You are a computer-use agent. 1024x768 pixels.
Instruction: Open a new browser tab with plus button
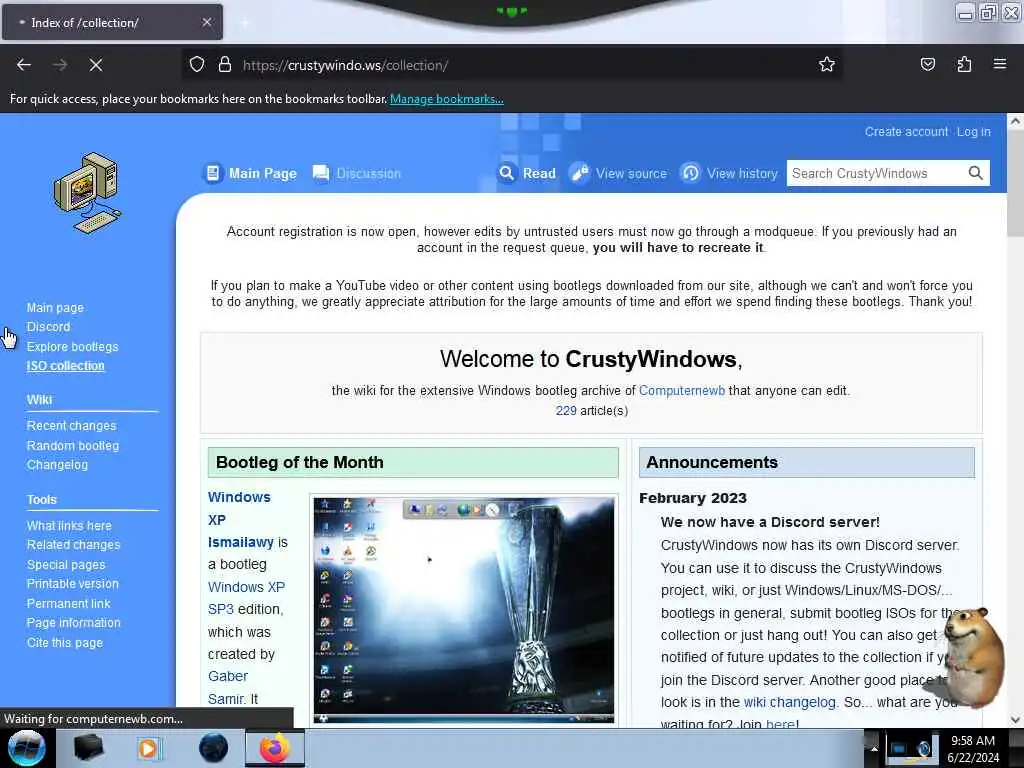pyautogui.click(x=245, y=23)
